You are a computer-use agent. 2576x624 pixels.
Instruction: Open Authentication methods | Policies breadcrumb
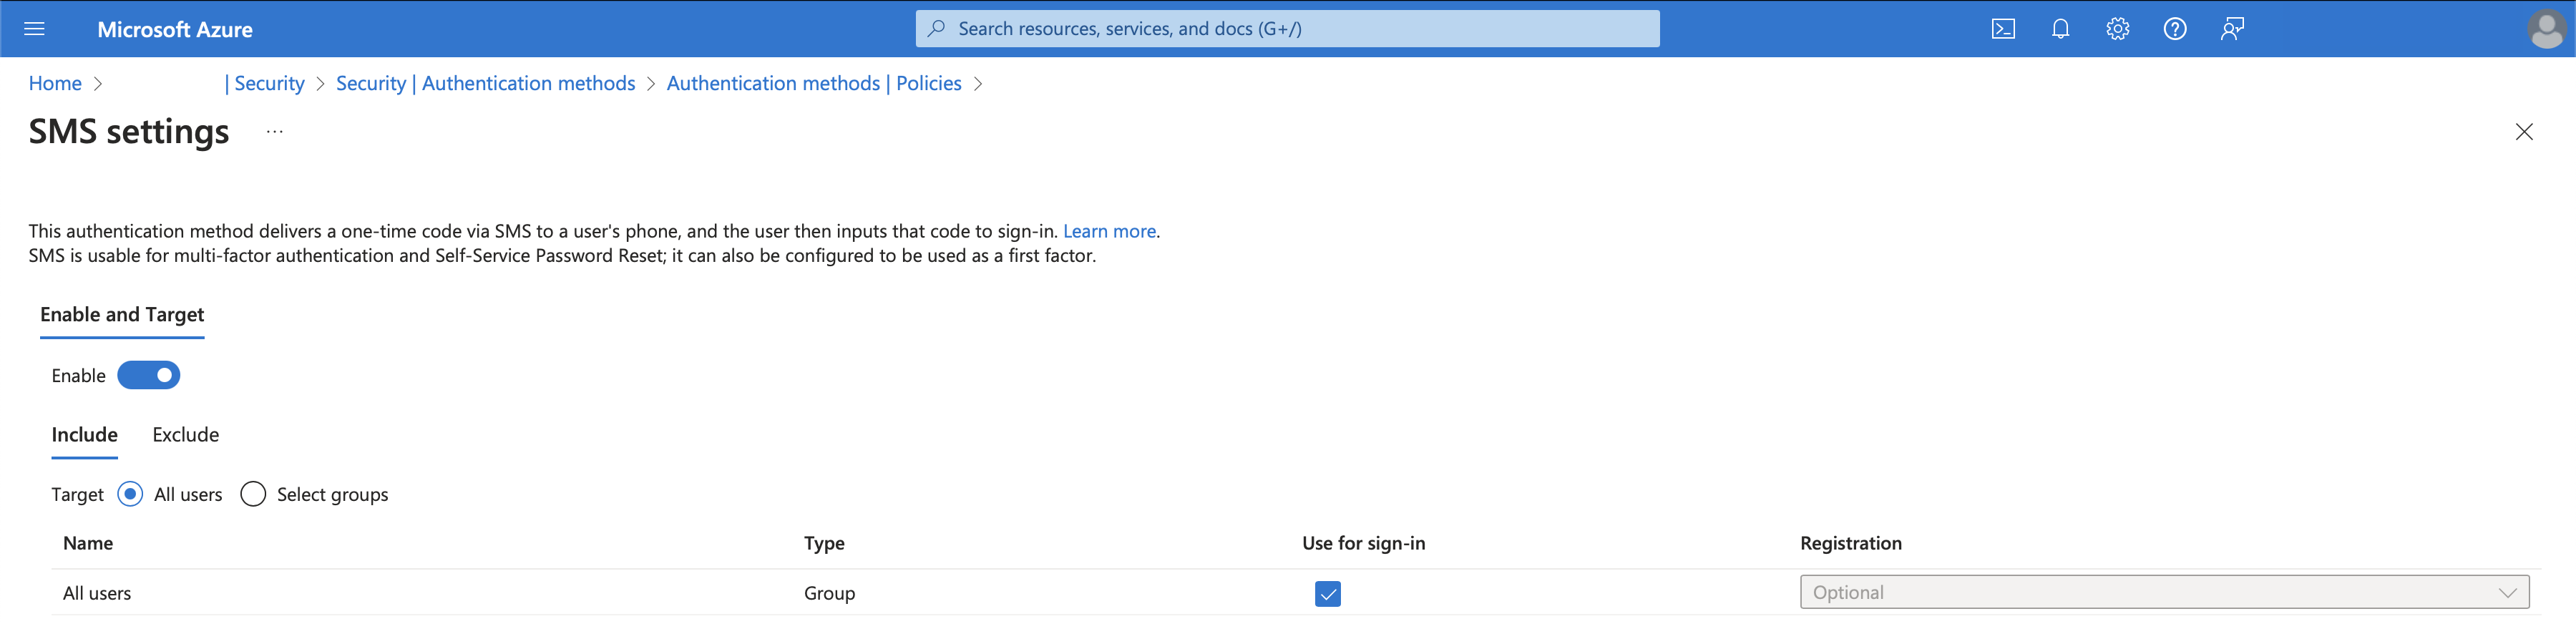tap(814, 83)
